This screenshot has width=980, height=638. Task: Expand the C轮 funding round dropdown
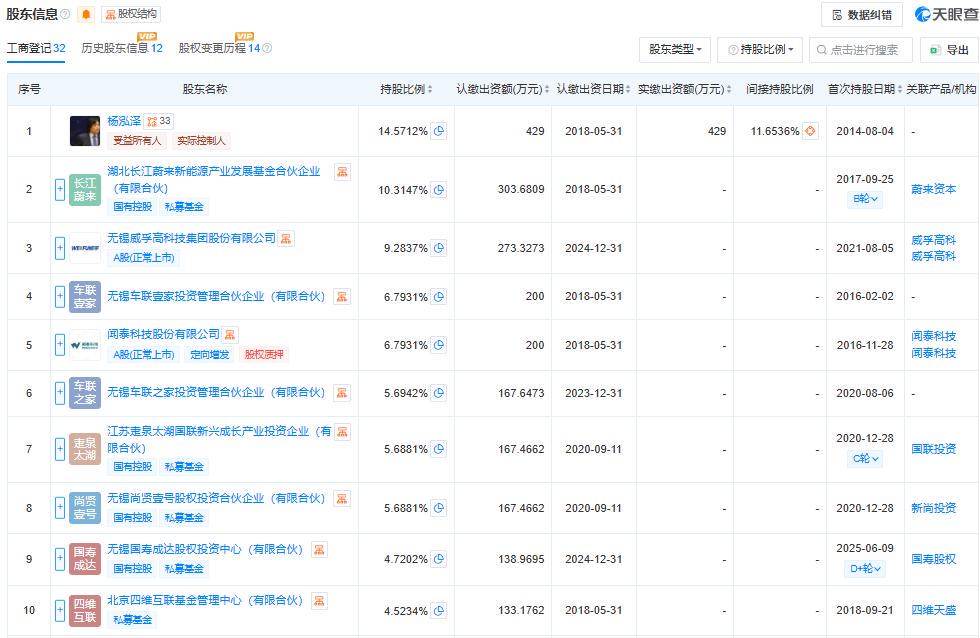point(865,459)
